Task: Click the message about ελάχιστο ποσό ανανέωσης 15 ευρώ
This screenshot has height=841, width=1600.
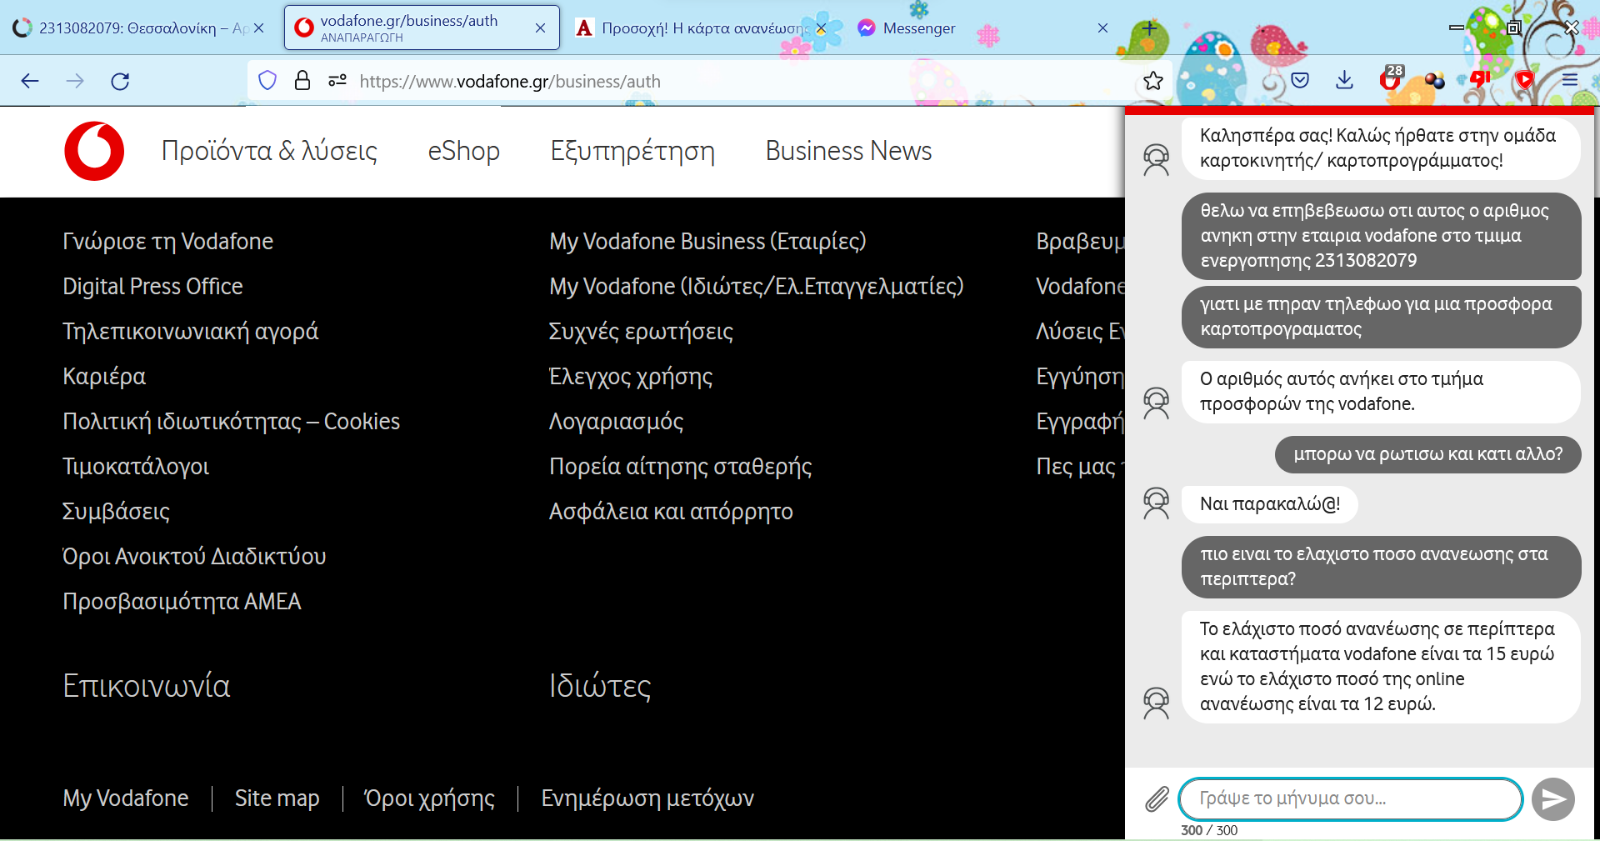Action: 1380,666
